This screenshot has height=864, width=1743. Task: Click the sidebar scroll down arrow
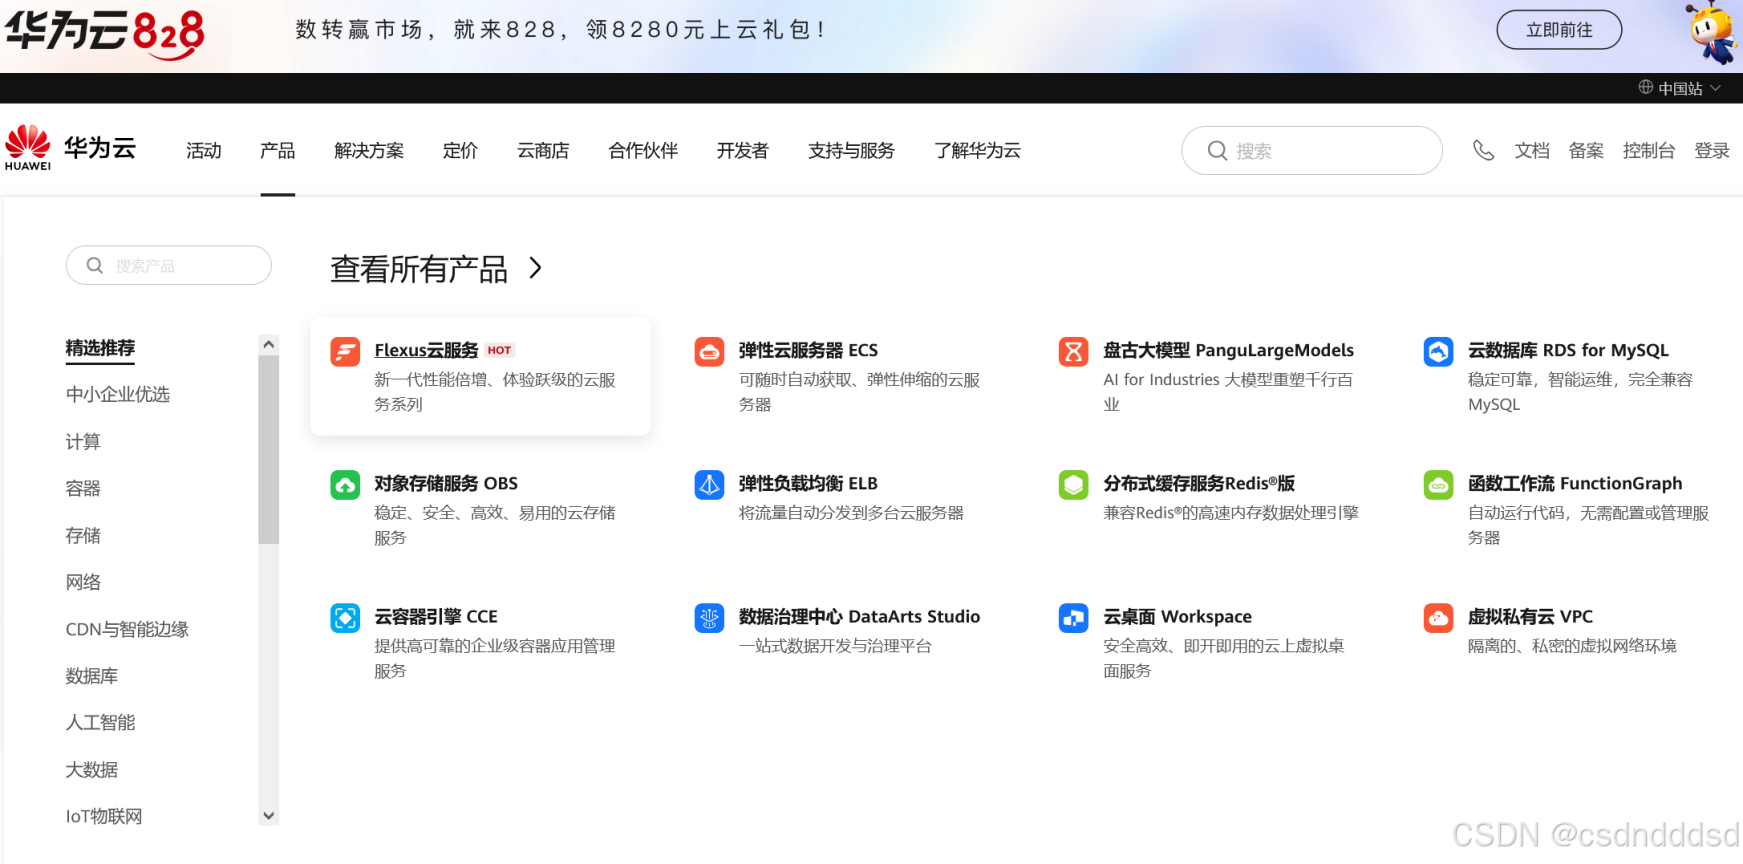(268, 816)
